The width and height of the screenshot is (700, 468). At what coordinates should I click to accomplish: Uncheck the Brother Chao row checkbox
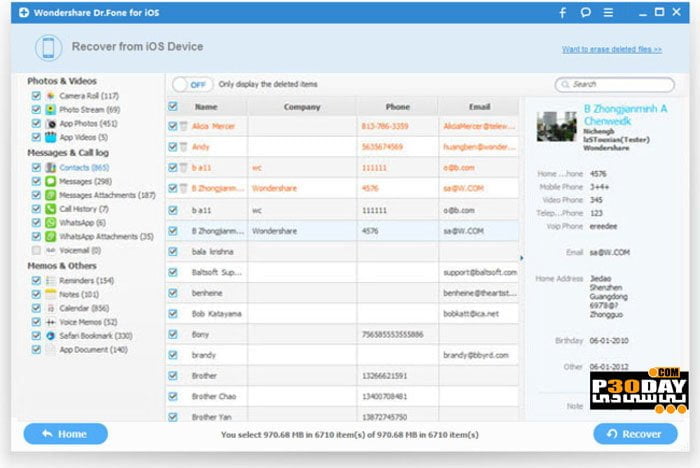point(173,396)
